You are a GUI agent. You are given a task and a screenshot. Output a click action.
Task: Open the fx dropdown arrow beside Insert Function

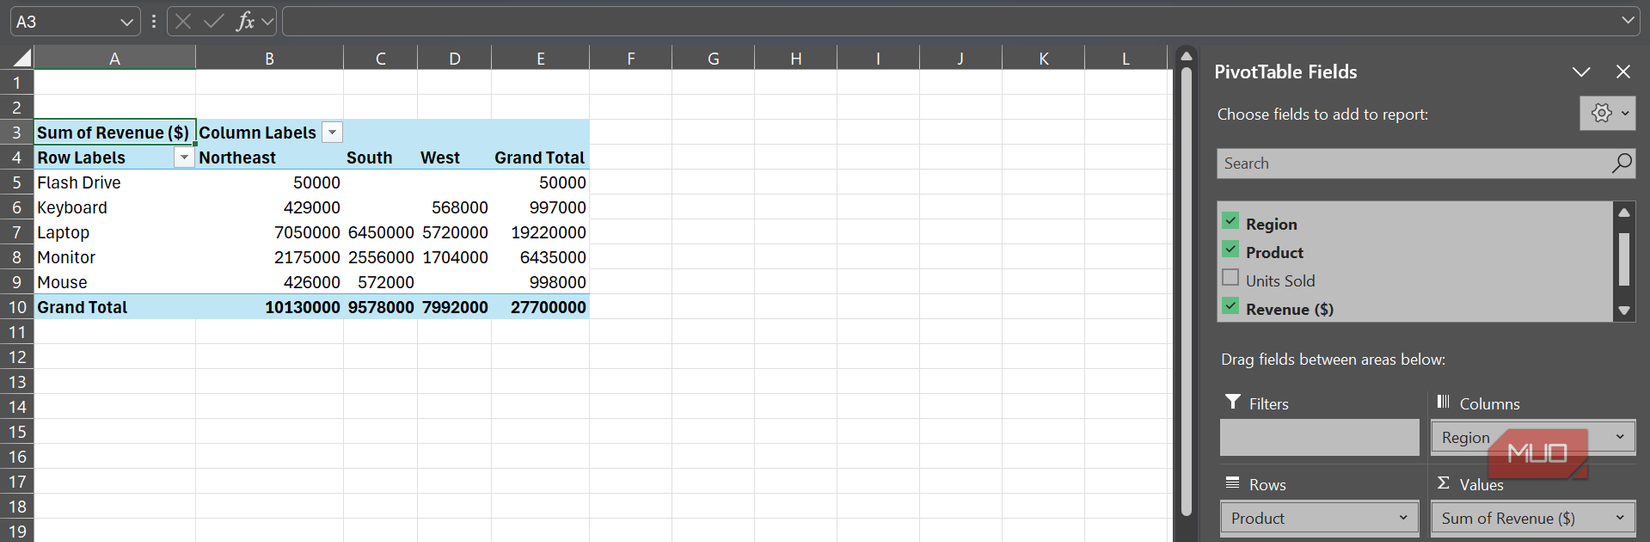268,21
